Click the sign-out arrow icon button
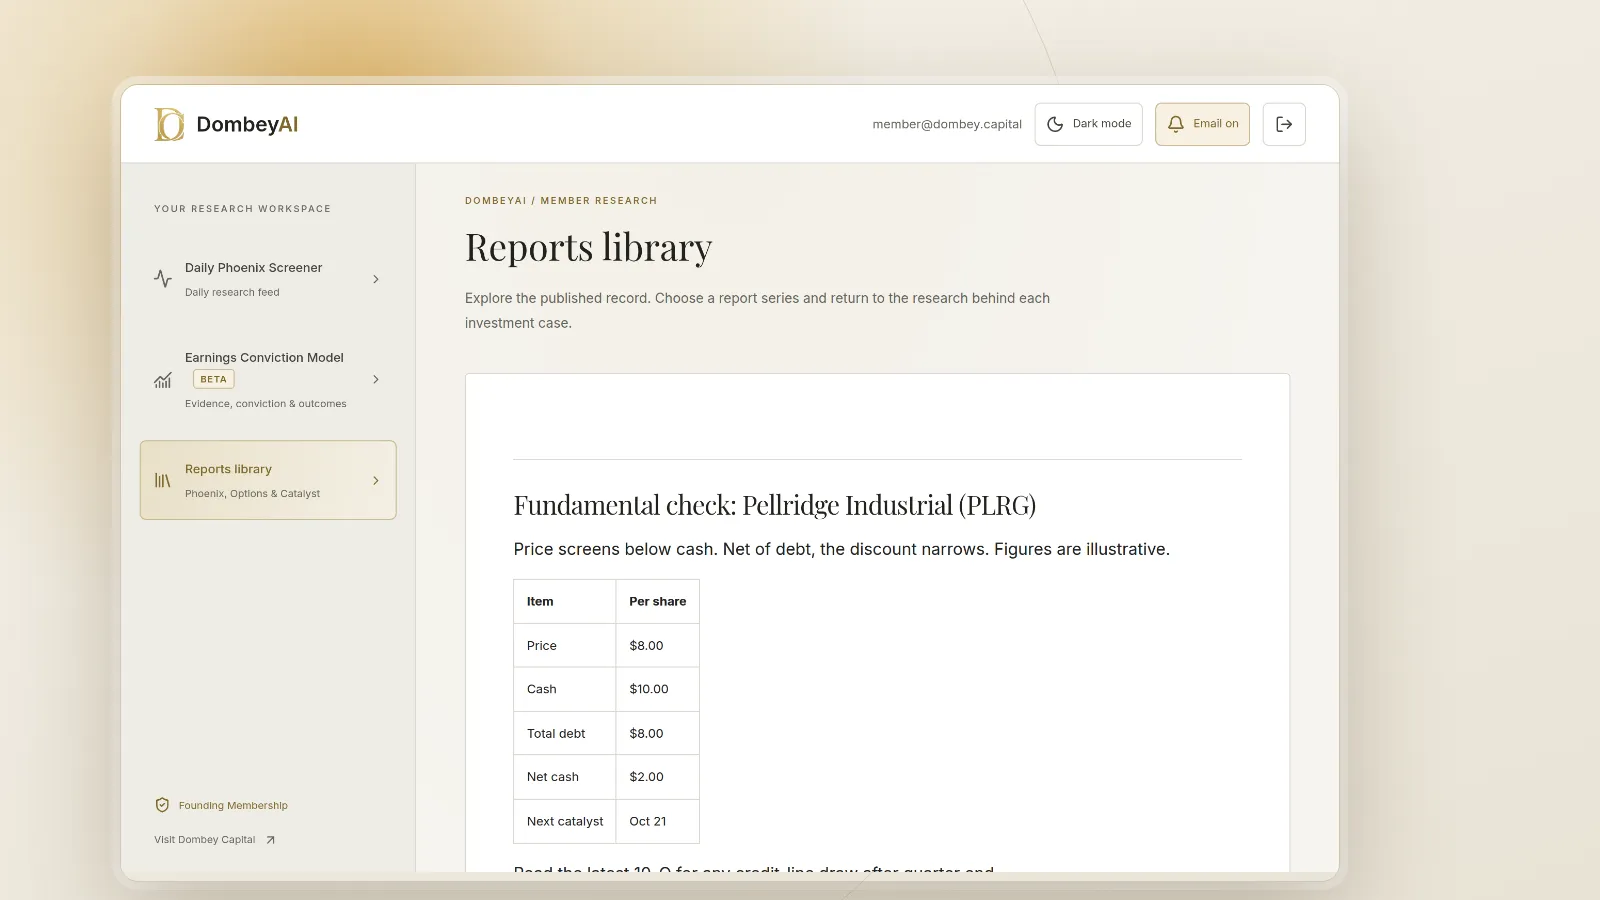This screenshot has width=1600, height=900. [x=1284, y=124]
